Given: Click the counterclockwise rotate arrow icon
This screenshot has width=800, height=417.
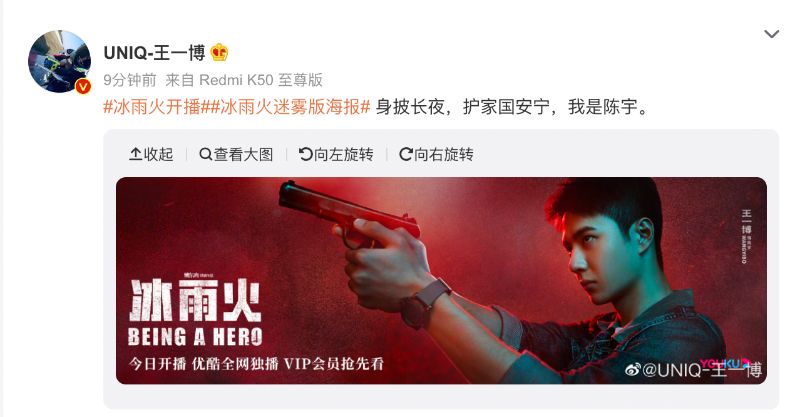Looking at the screenshot, I should click(x=305, y=154).
